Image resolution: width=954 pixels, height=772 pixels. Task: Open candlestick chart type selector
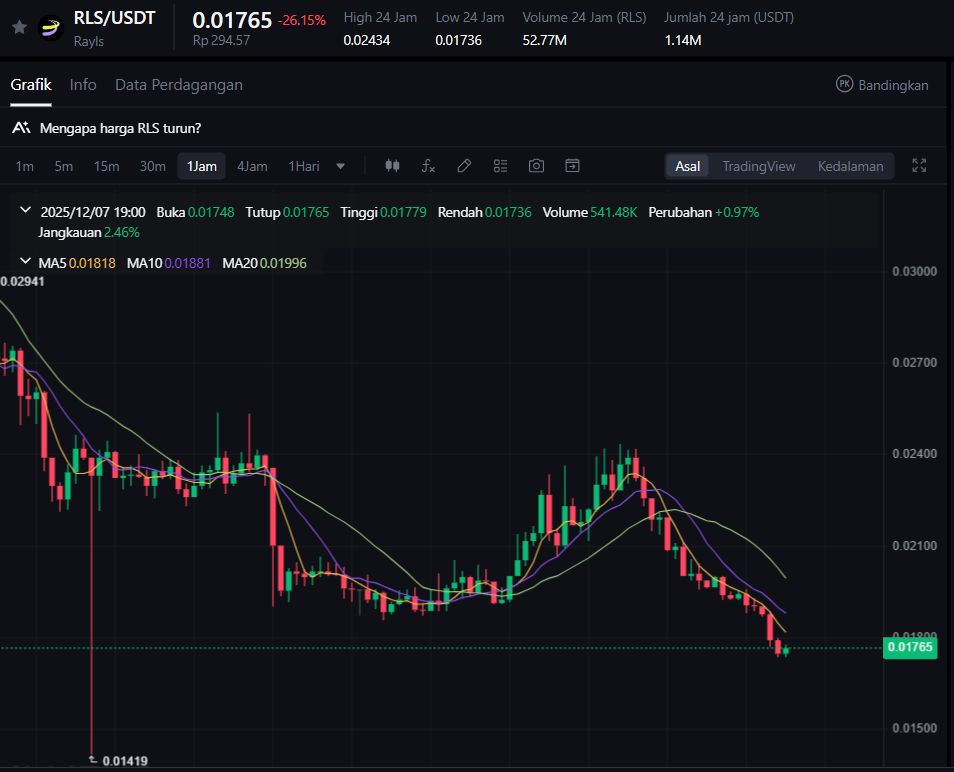click(x=392, y=166)
